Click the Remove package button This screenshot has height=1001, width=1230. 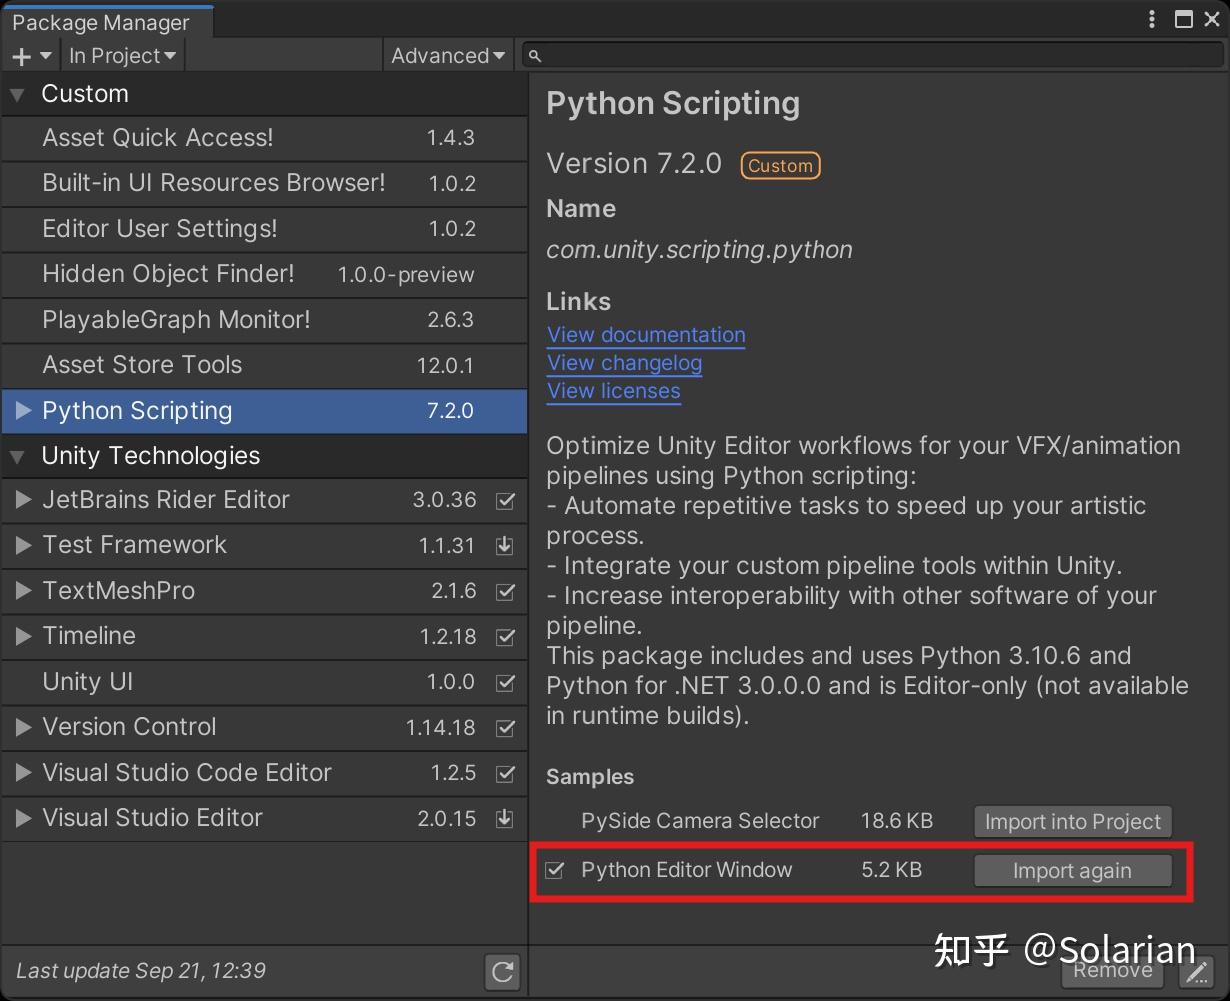pyautogui.click(x=1112, y=971)
